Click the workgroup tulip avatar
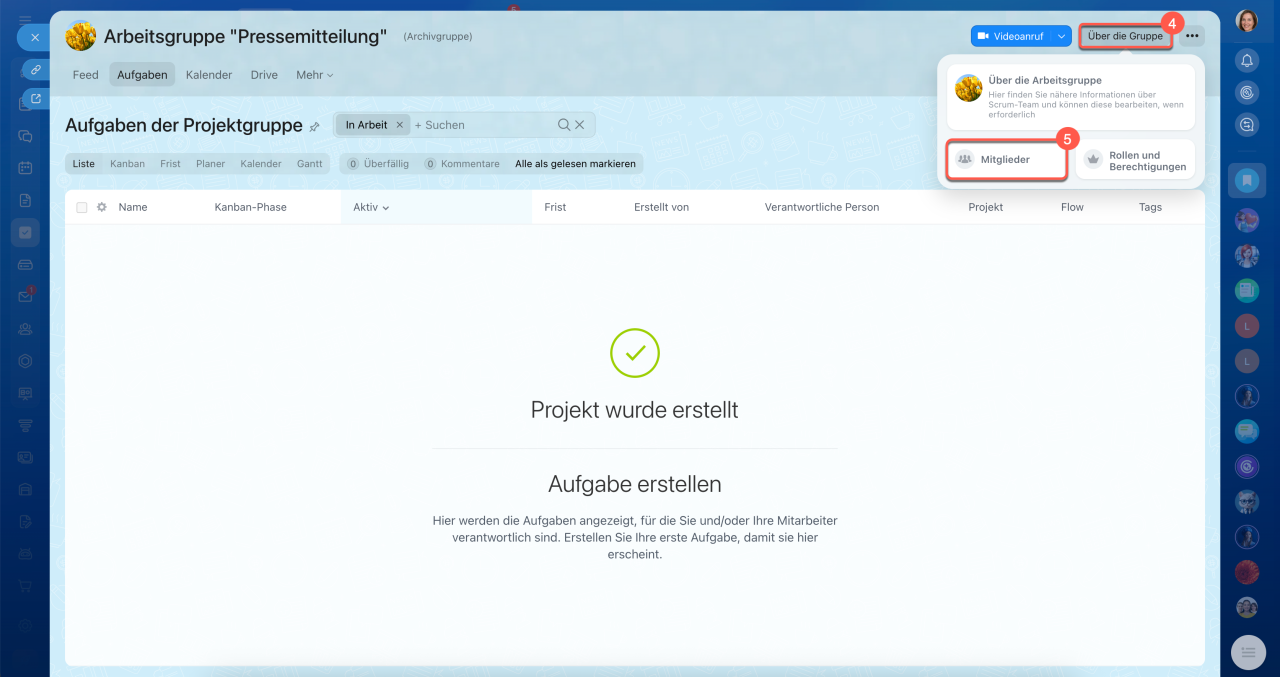 (x=81, y=36)
